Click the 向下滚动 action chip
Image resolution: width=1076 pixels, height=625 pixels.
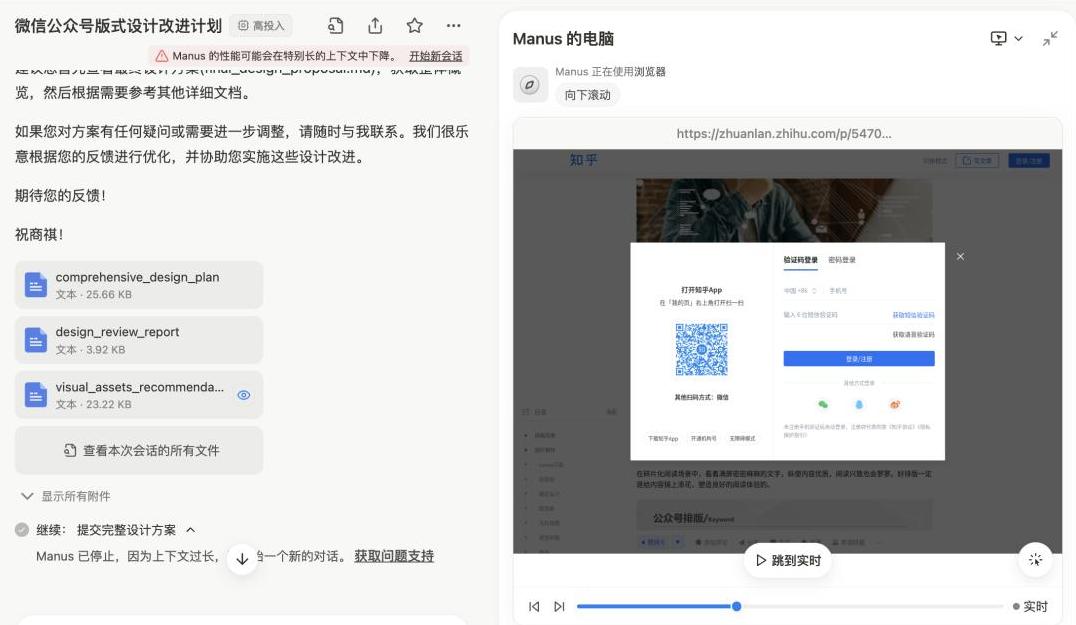point(587,95)
